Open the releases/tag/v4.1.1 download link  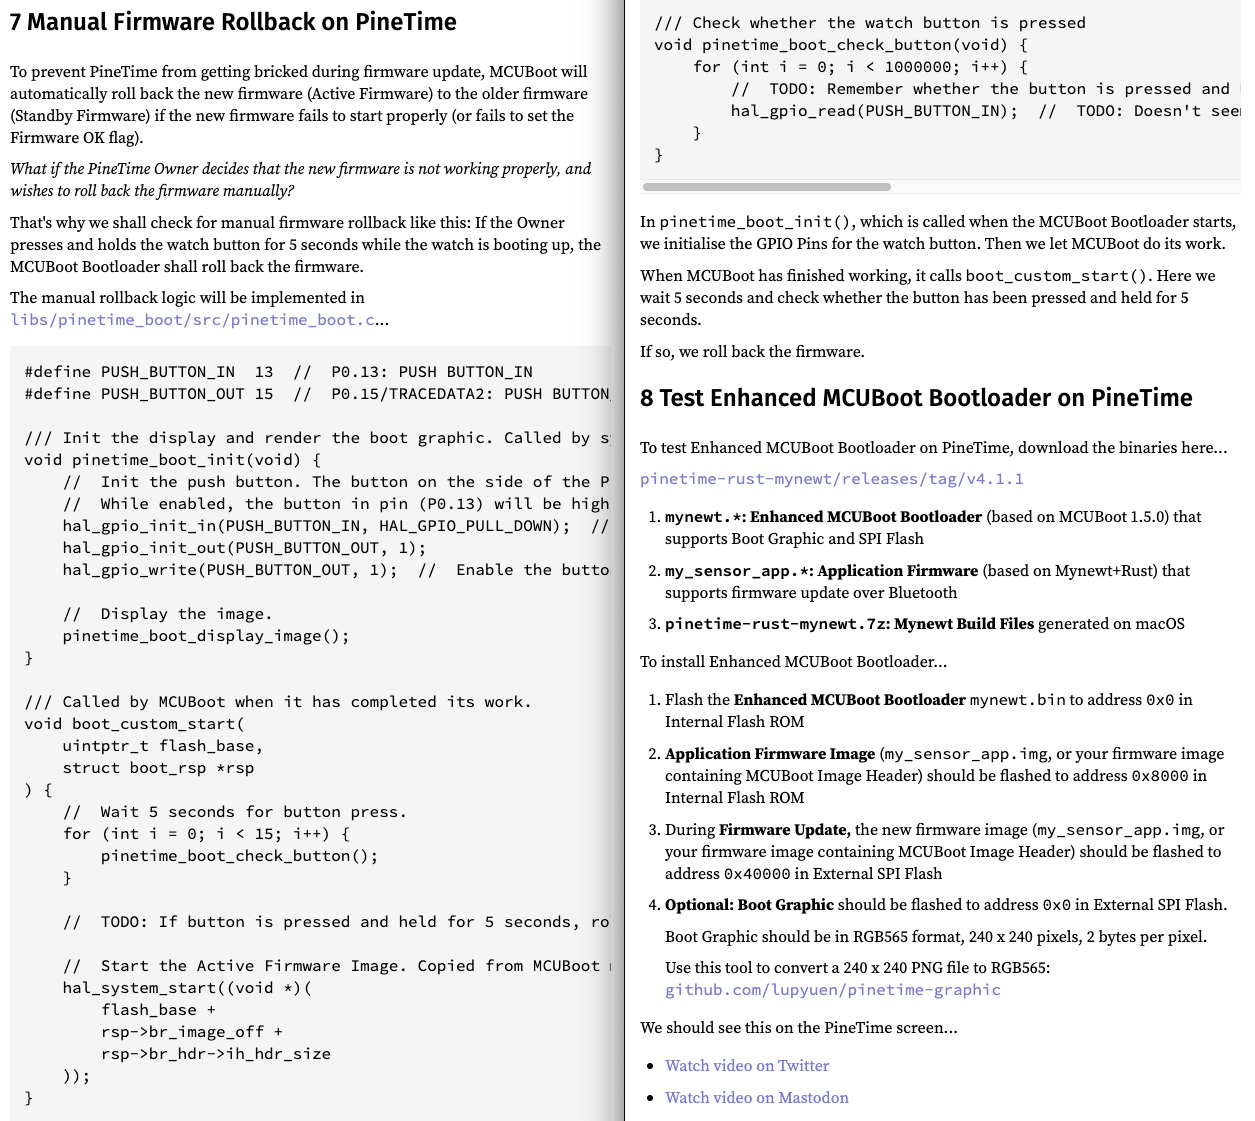click(x=831, y=479)
